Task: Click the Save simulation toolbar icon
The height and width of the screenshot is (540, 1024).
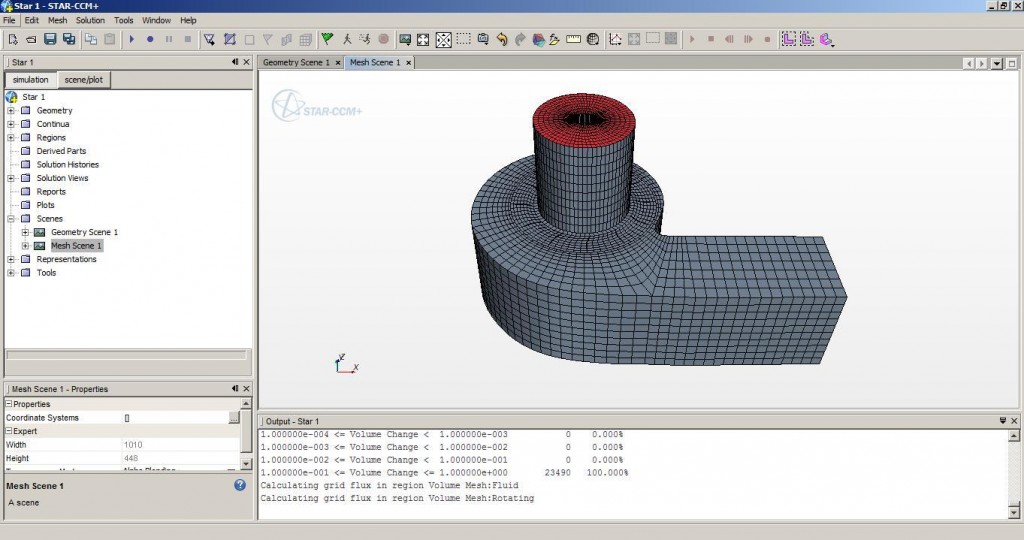Action: tap(49, 39)
